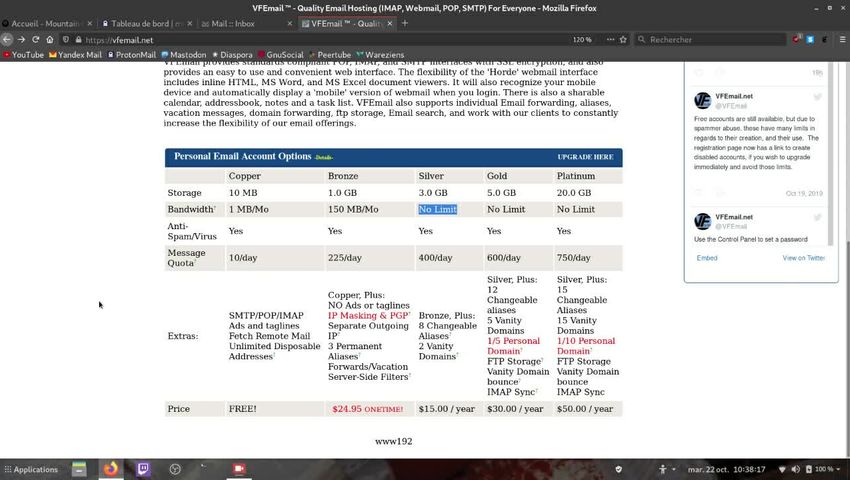
Task: Close the Accueil - Mountain tab
Action: tap(89, 23)
